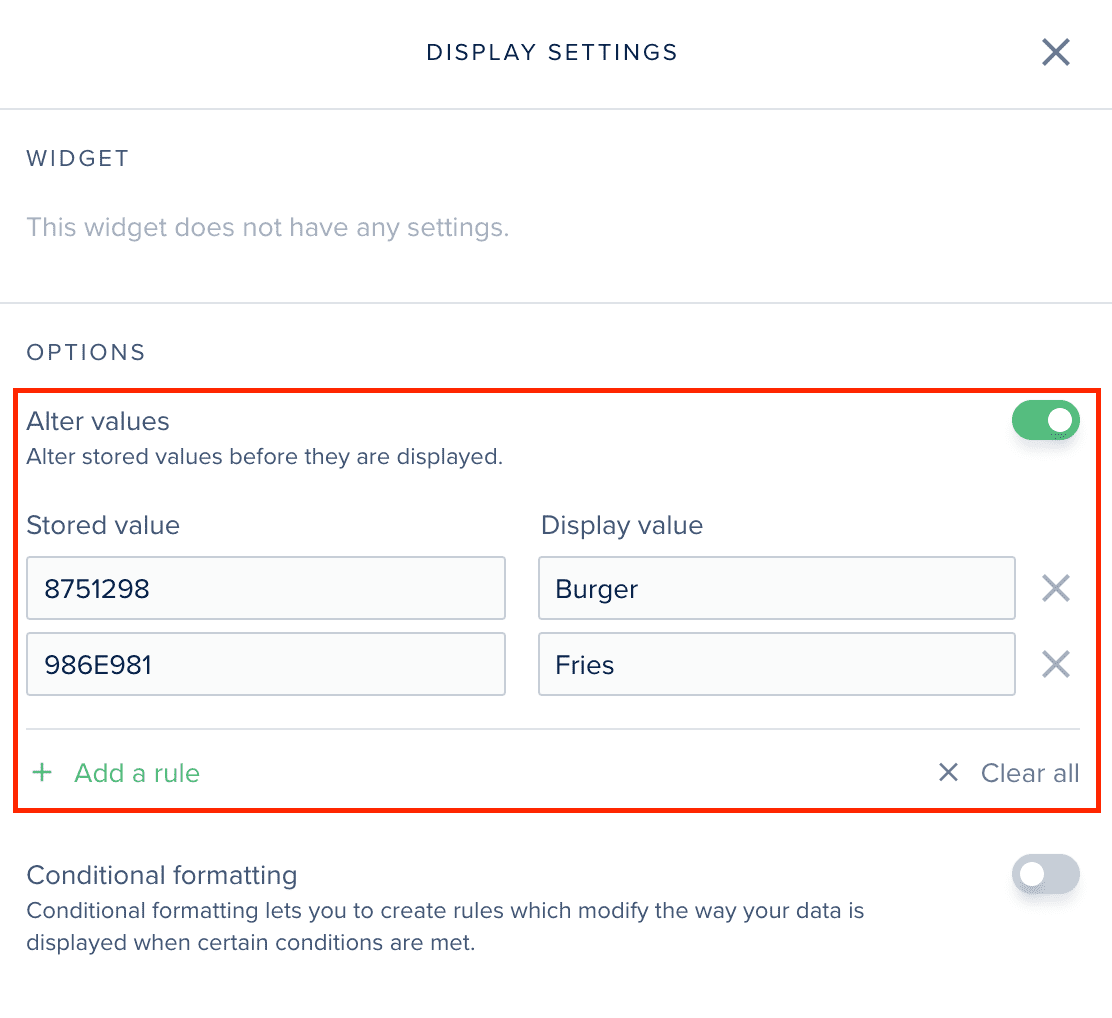The width and height of the screenshot is (1112, 1018).
Task: Delete the Fries rule row
Action: (1056, 664)
